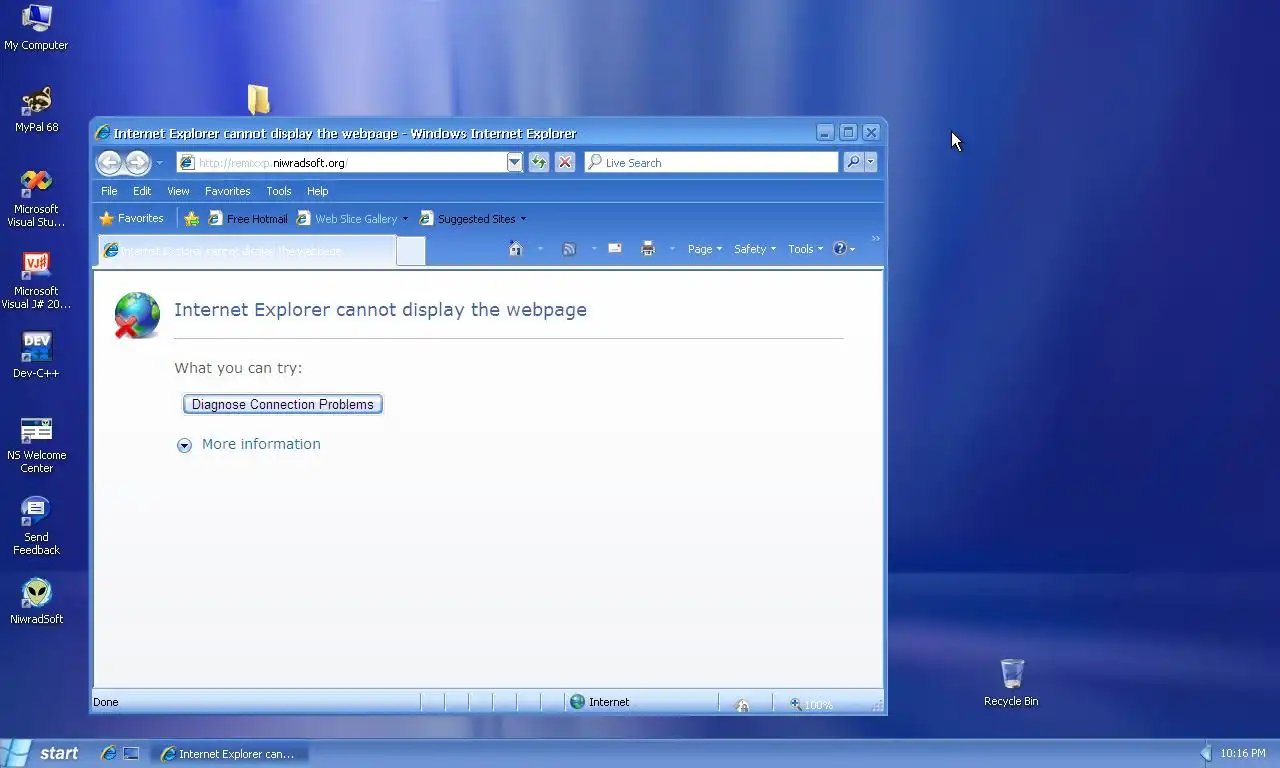Refresh the page with green arrows button
Image resolution: width=1280 pixels, height=768 pixels.
tap(539, 163)
